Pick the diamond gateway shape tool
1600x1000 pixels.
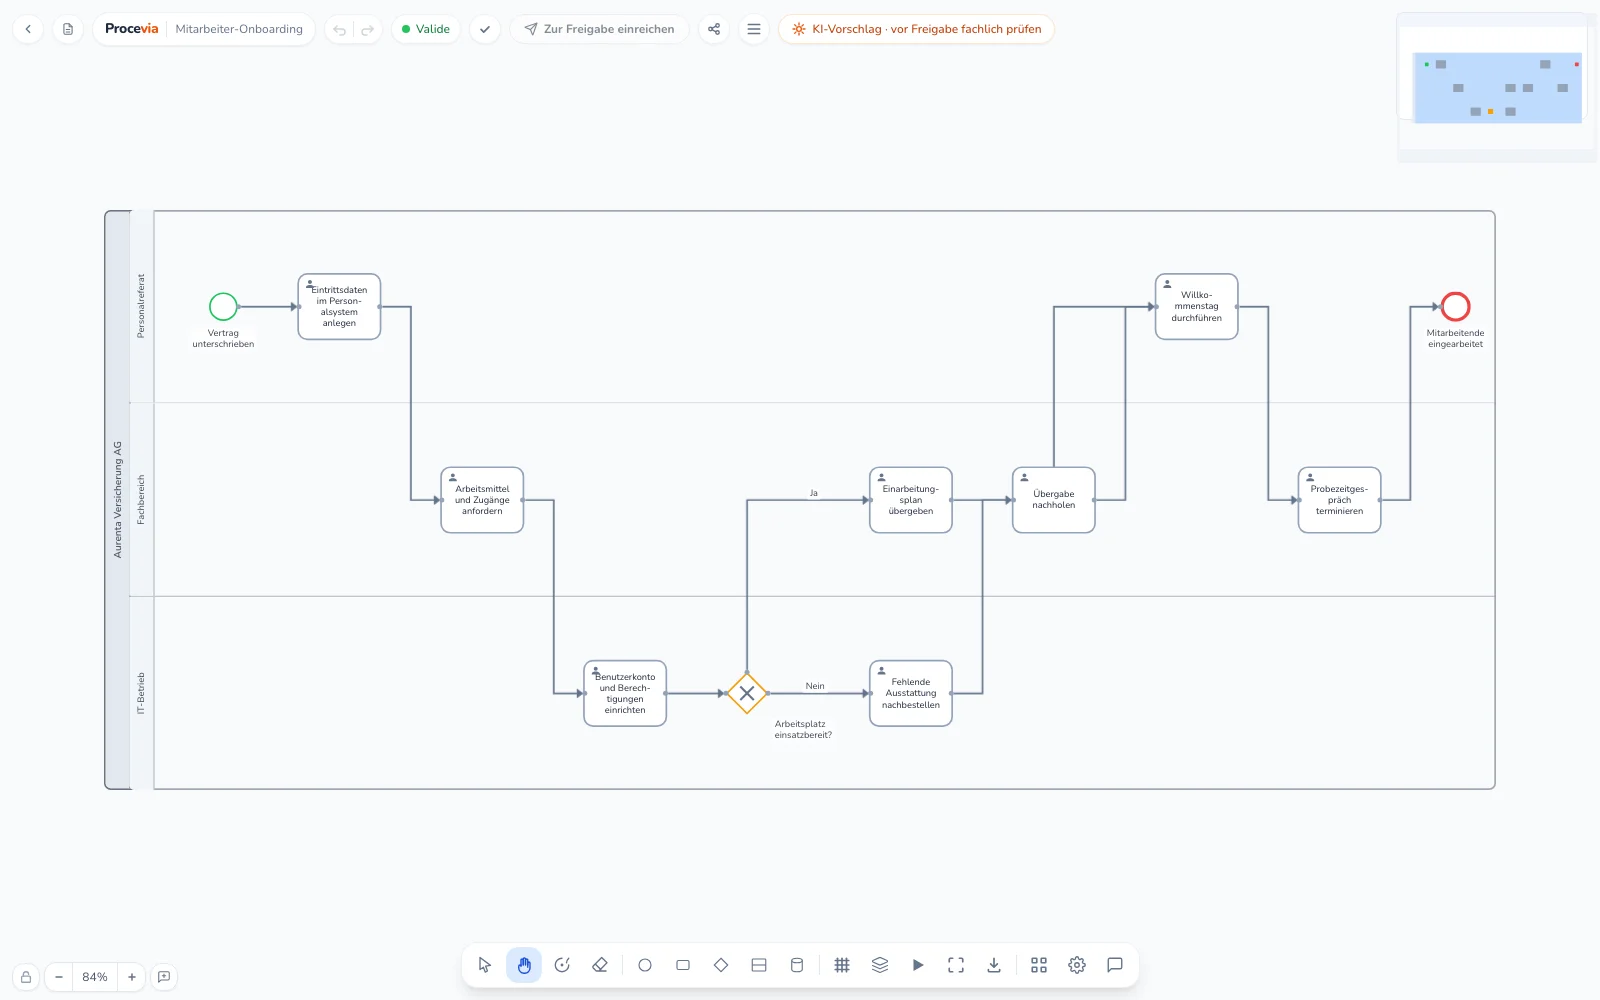[x=721, y=965]
